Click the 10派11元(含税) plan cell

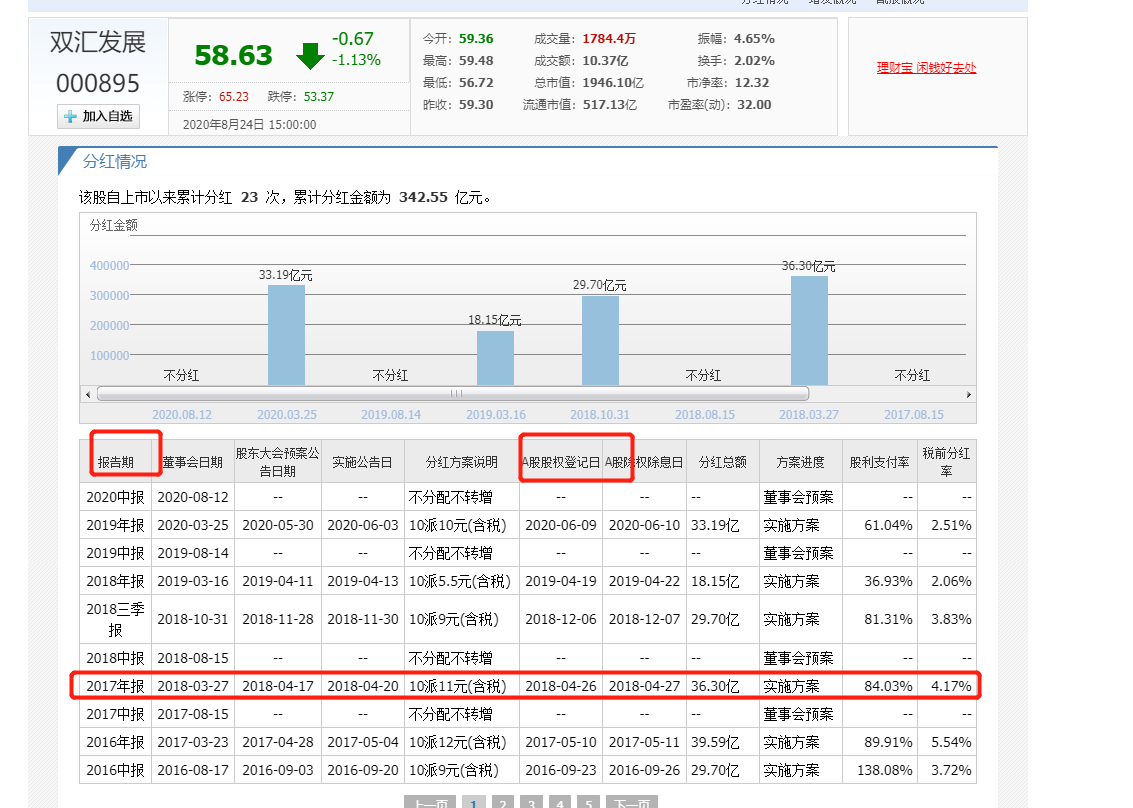point(462,686)
